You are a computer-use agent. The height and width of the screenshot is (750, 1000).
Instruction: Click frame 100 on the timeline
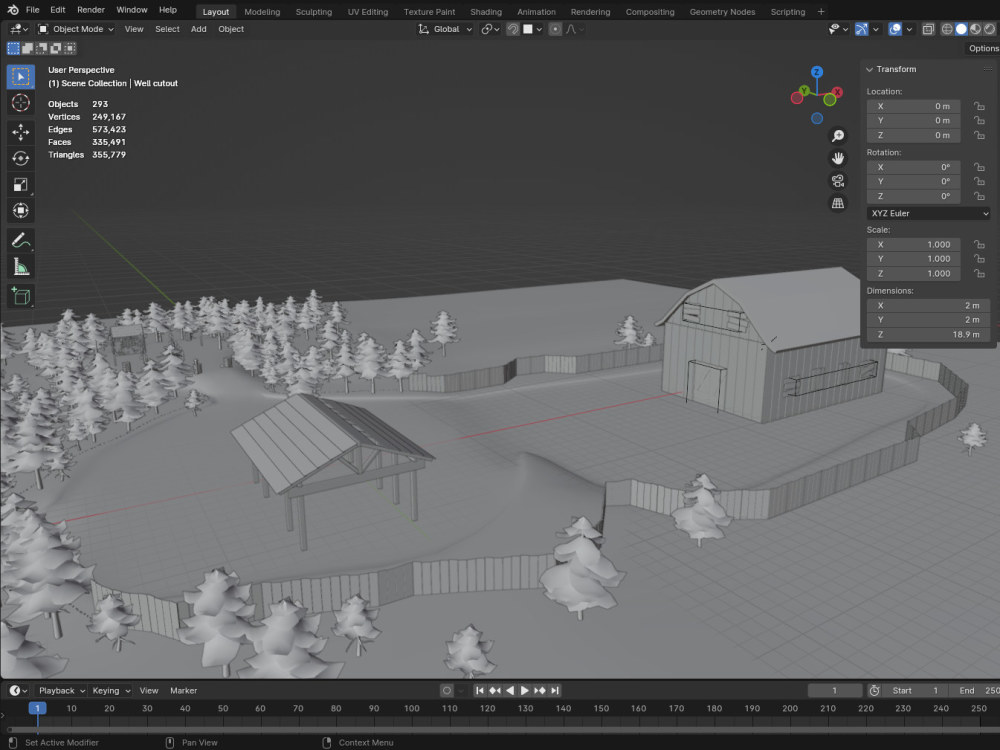pos(411,708)
